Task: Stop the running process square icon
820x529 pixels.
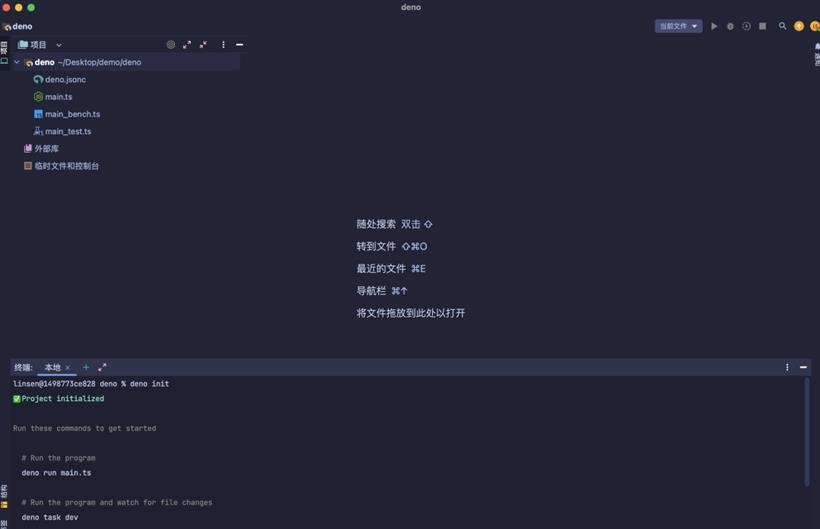Action: tap(762, 26)
